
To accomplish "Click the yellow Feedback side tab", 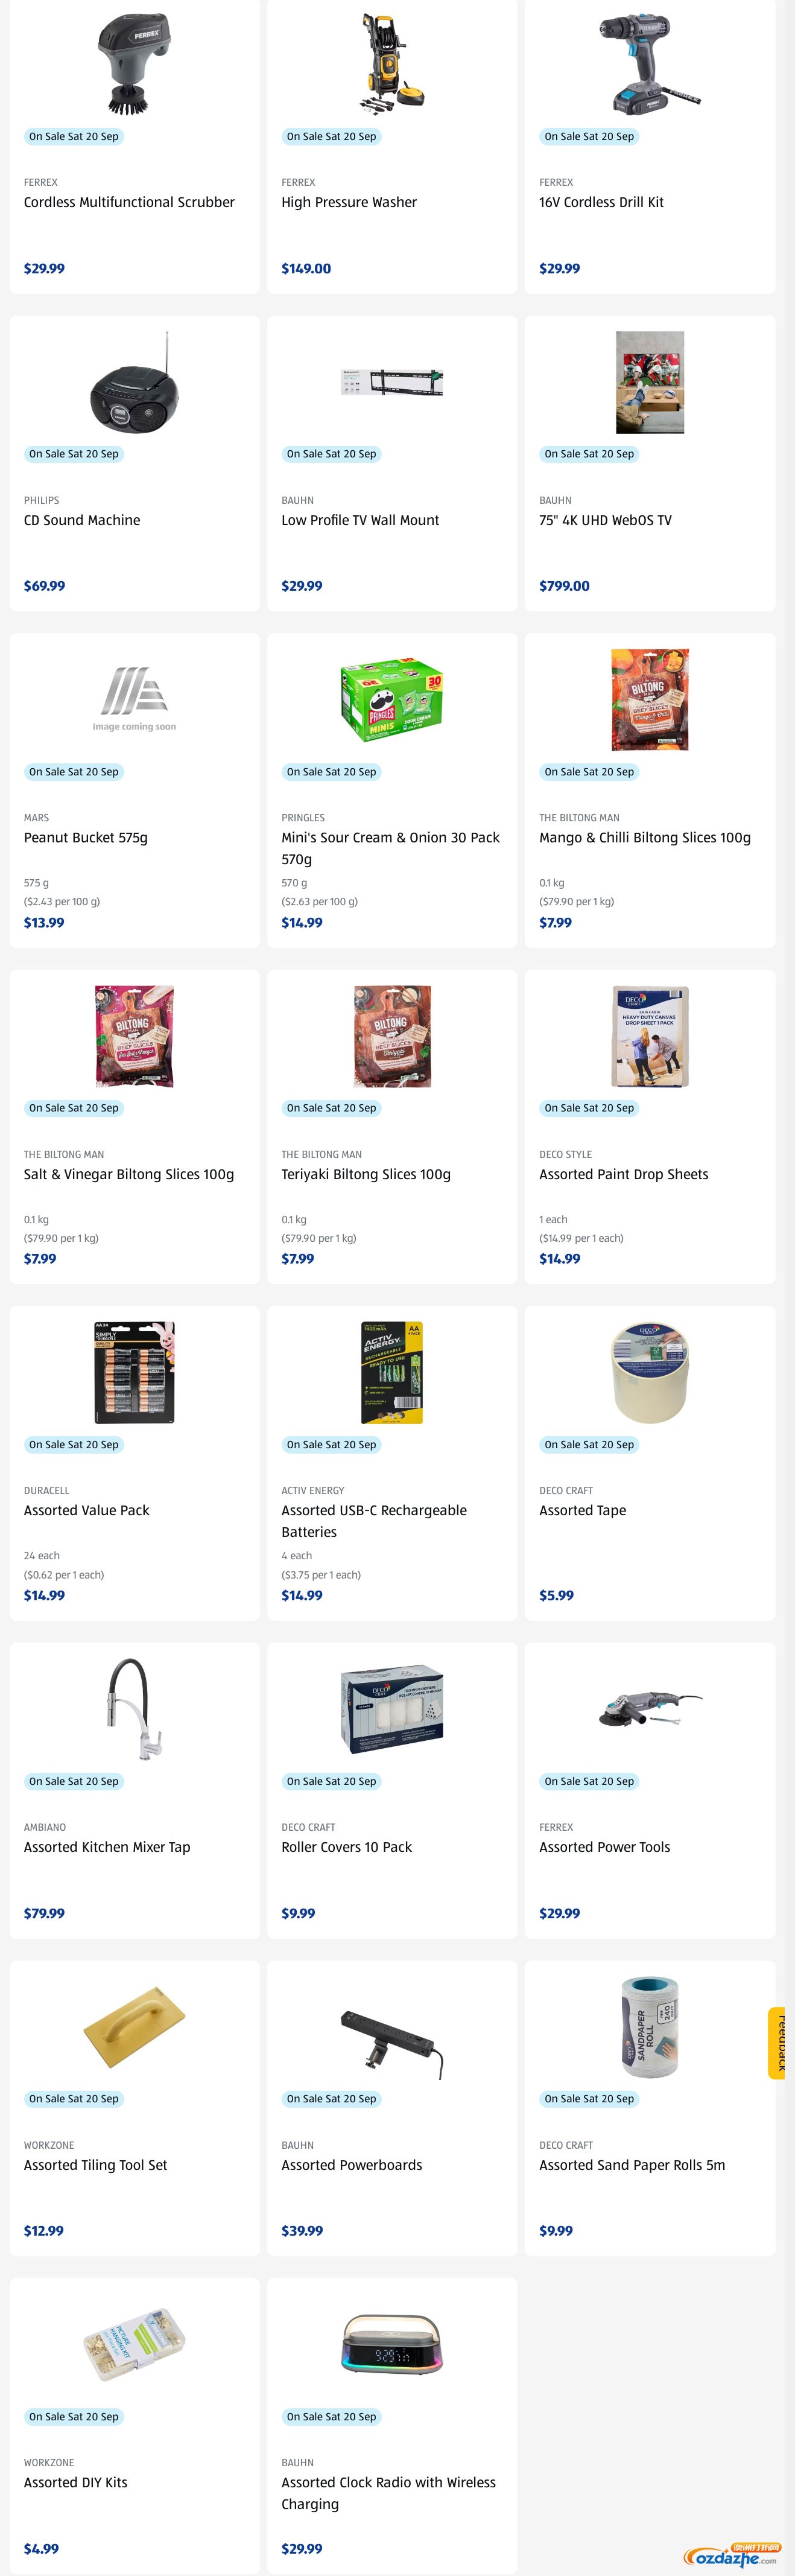I will (777, 2043).
